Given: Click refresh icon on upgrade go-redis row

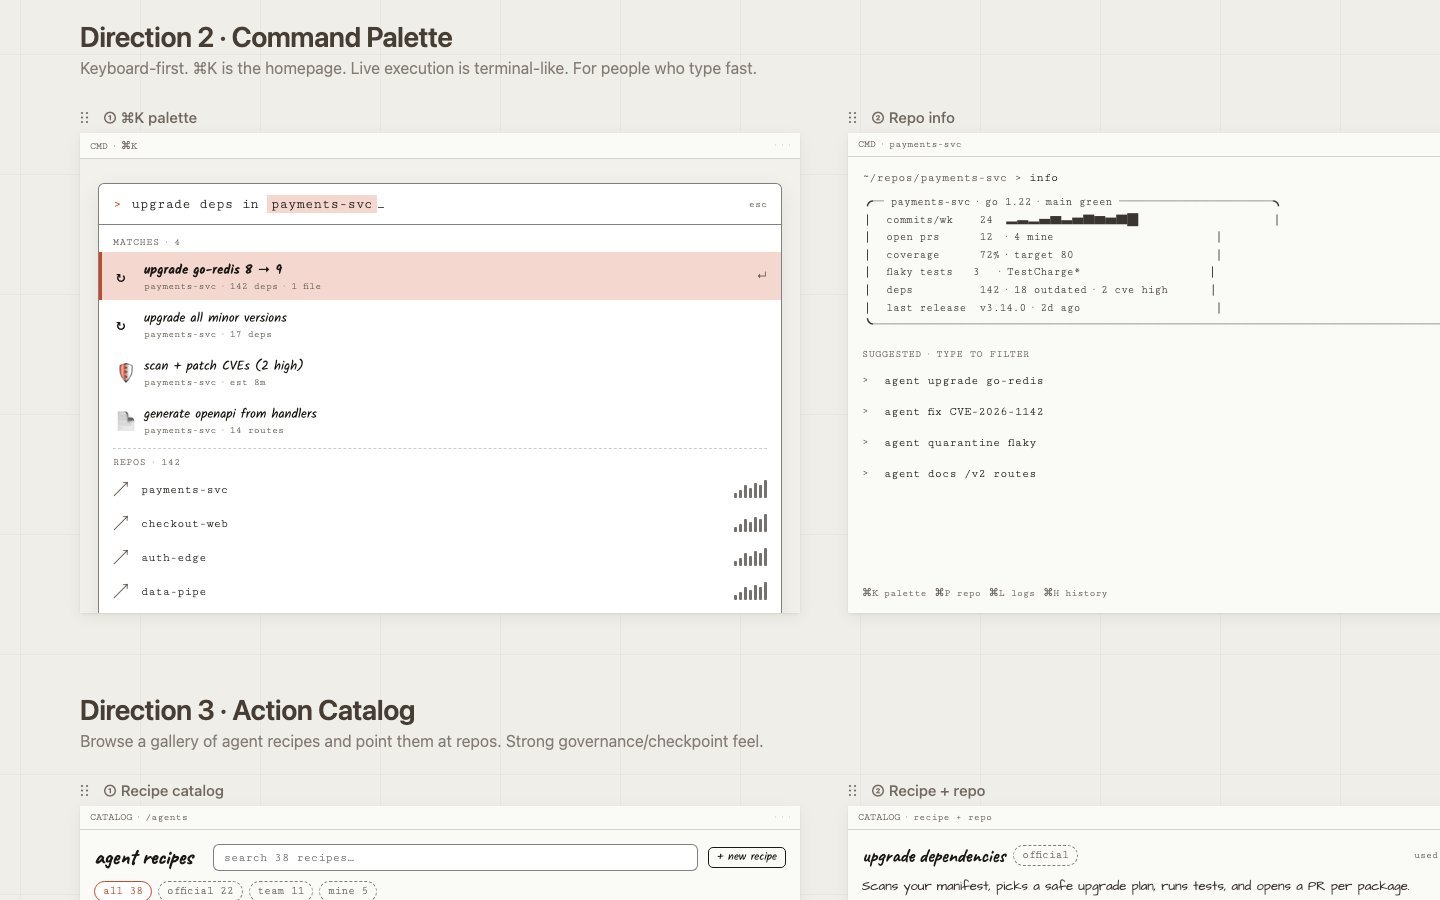Looking at the screenshot, I should 121,277.
